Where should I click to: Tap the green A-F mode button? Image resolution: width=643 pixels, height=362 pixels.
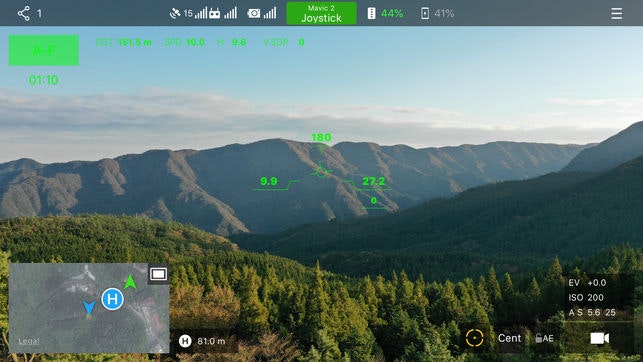(x=43, y=50)
